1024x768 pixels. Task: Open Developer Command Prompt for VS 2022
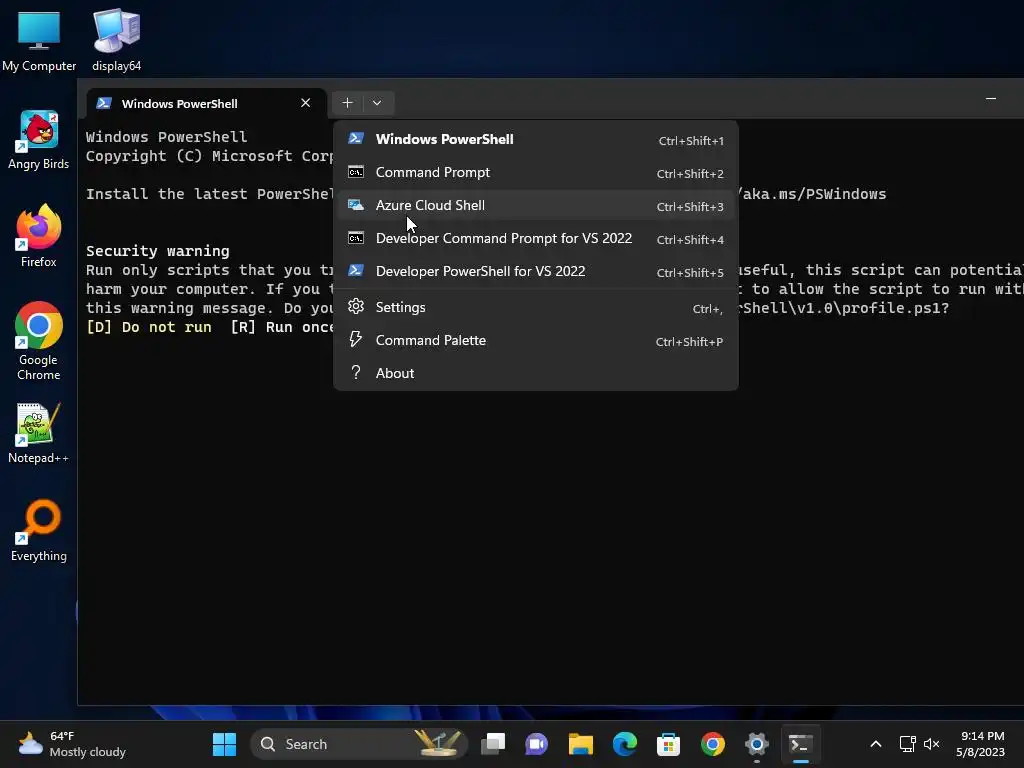pyautogui.click(x=536, y=238)
